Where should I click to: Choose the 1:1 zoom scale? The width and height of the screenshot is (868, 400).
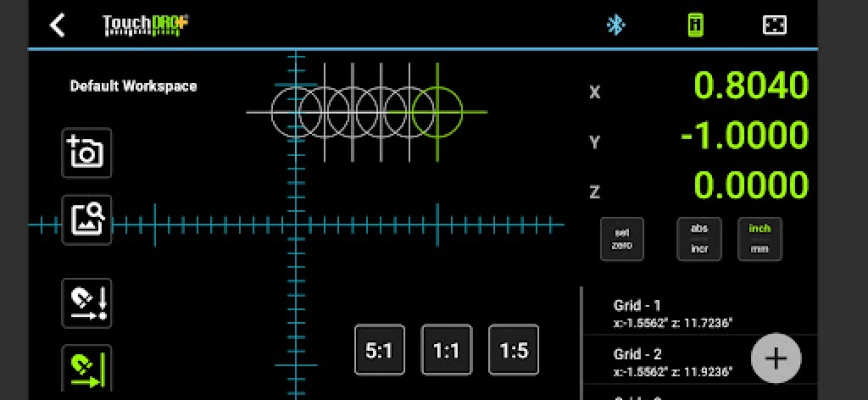(446, 350)
